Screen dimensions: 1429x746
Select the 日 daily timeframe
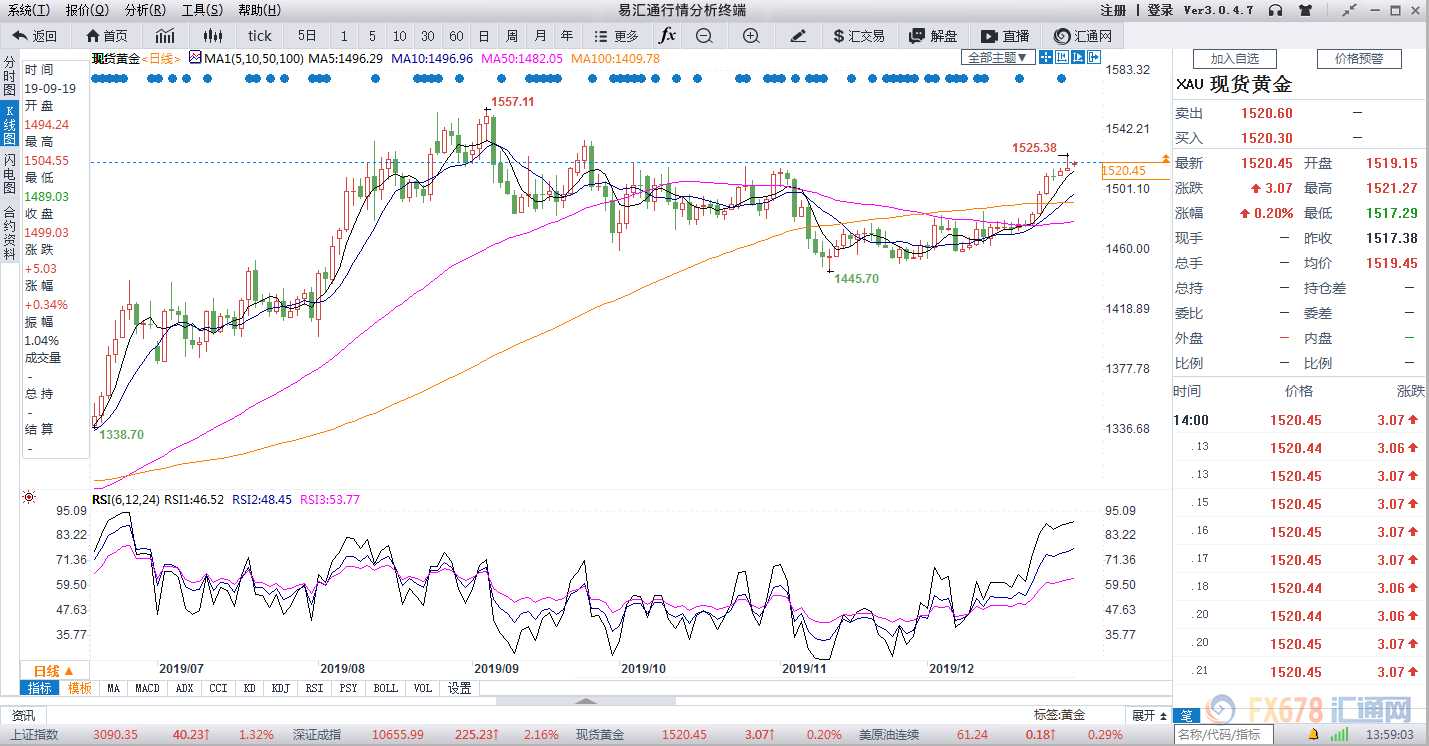(x=484, y=36)
